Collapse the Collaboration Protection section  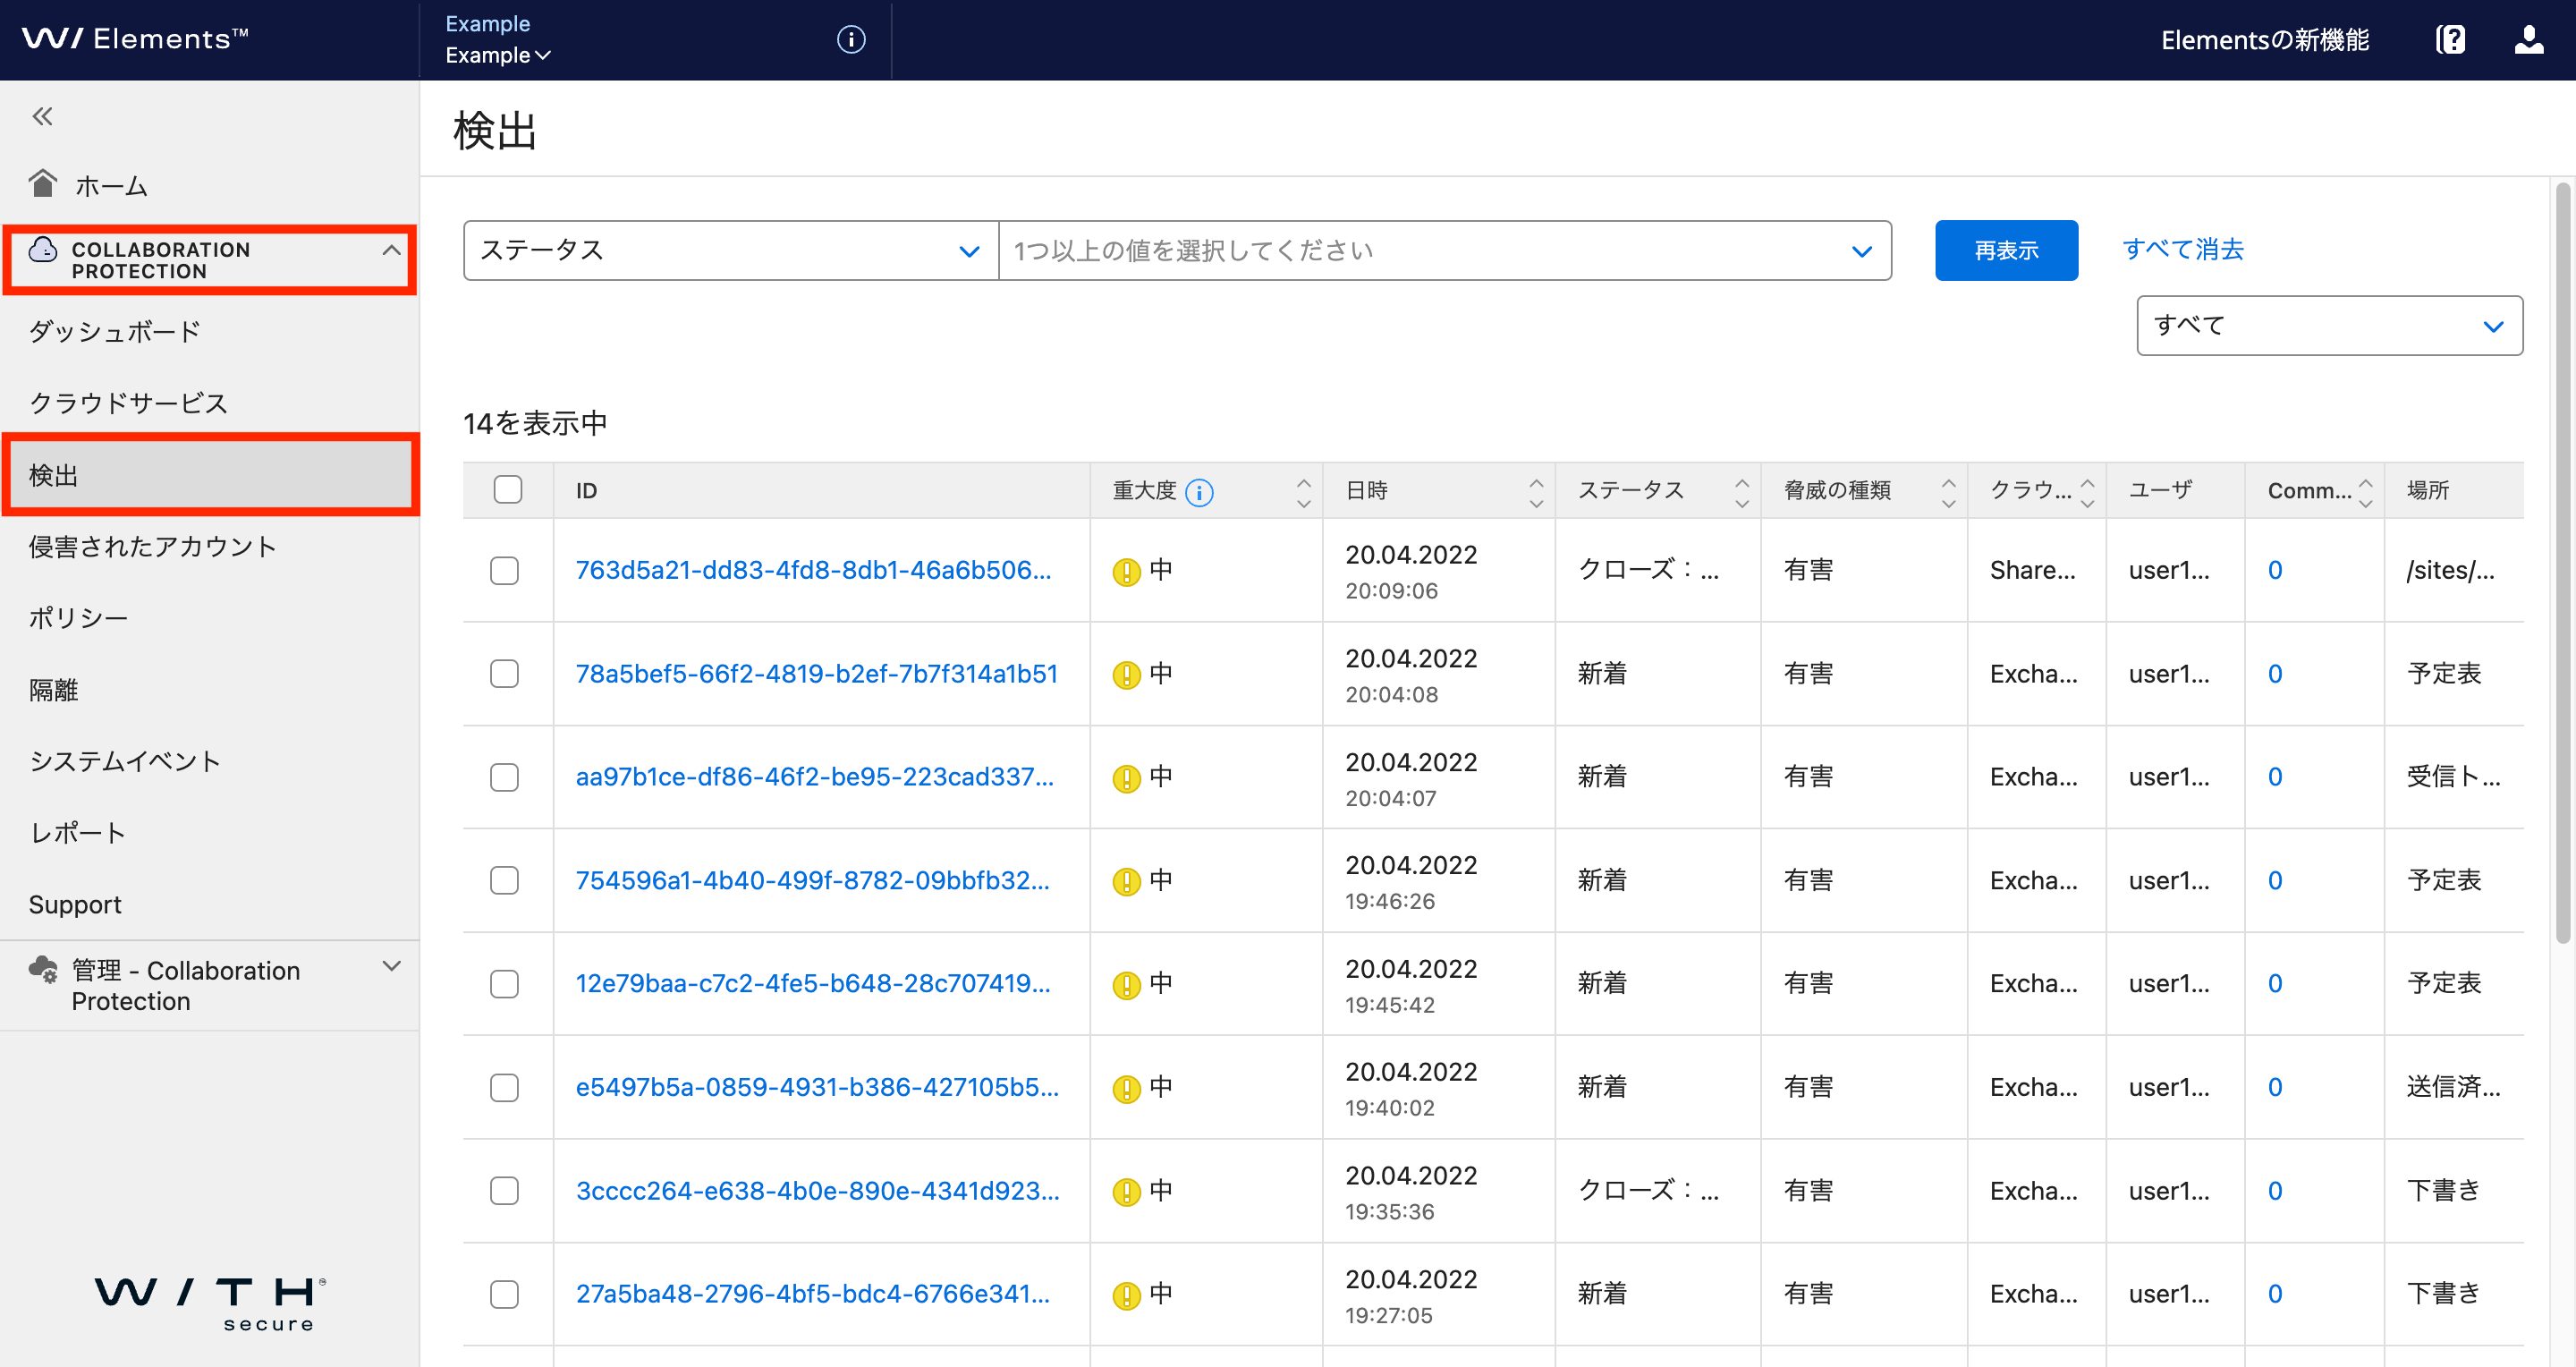click(391, 250)
